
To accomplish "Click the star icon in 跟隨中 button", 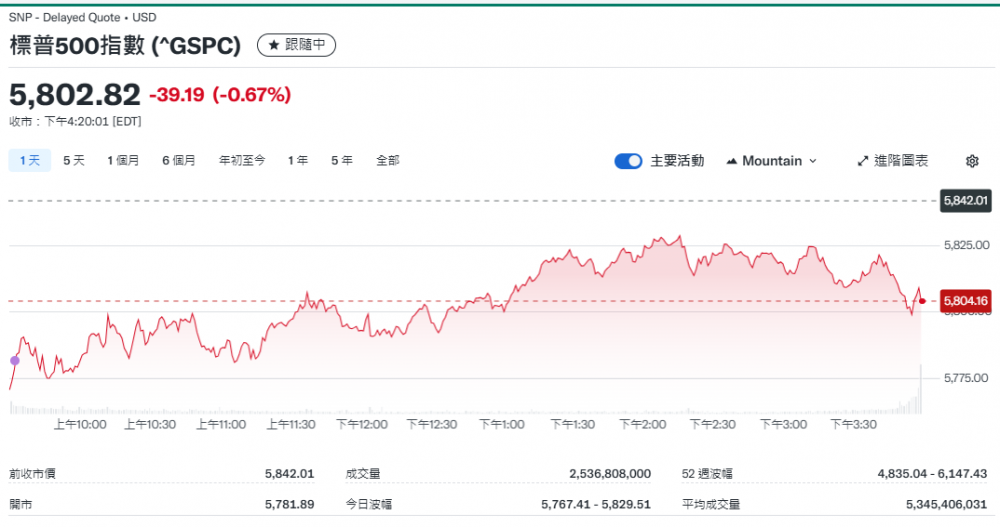I will [273, 45].
